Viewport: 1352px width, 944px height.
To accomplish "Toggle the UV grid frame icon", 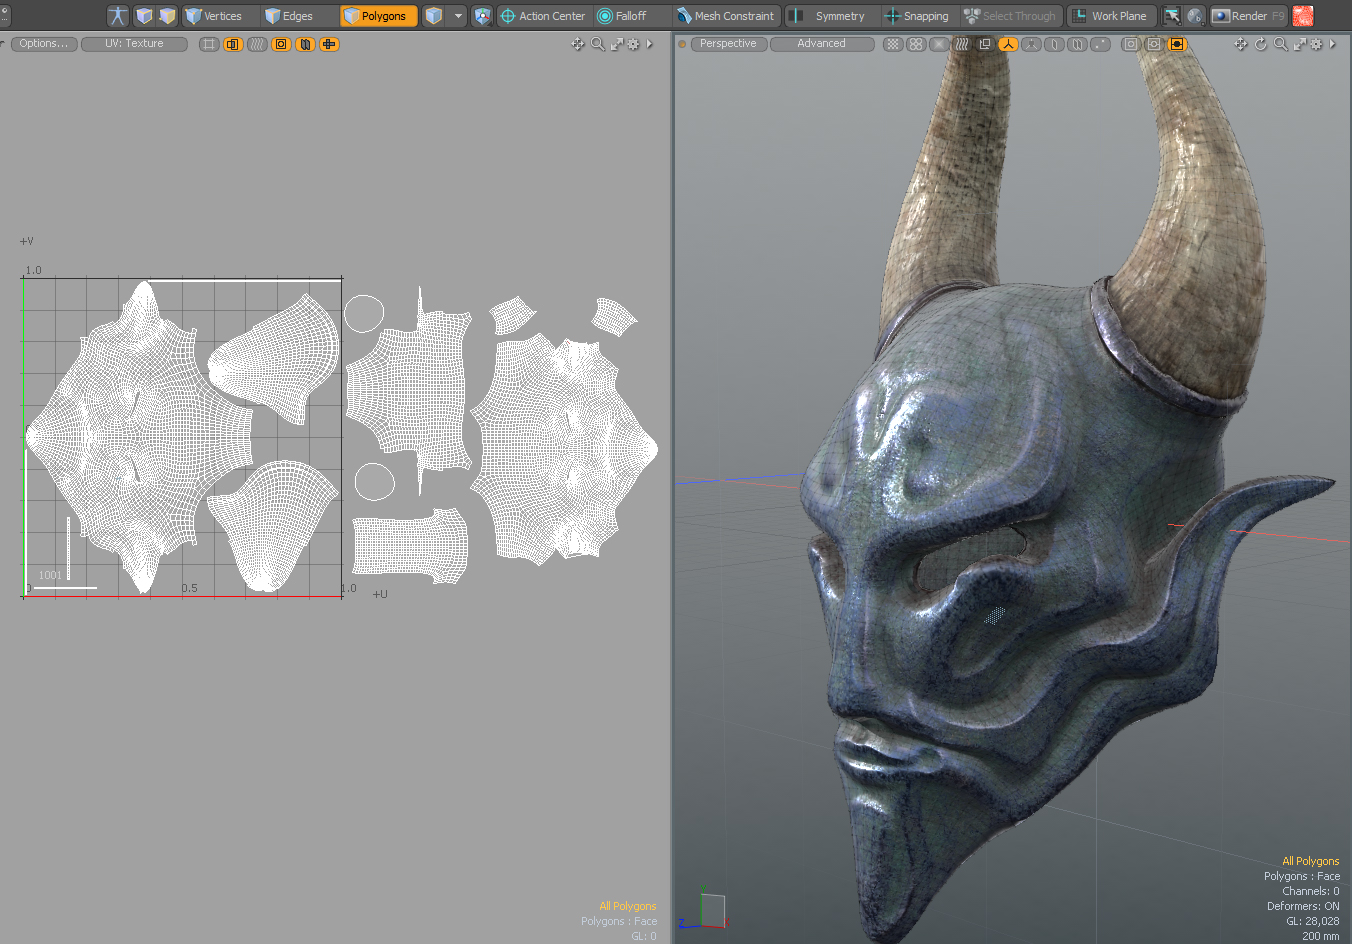I will (x=209, y=44).
